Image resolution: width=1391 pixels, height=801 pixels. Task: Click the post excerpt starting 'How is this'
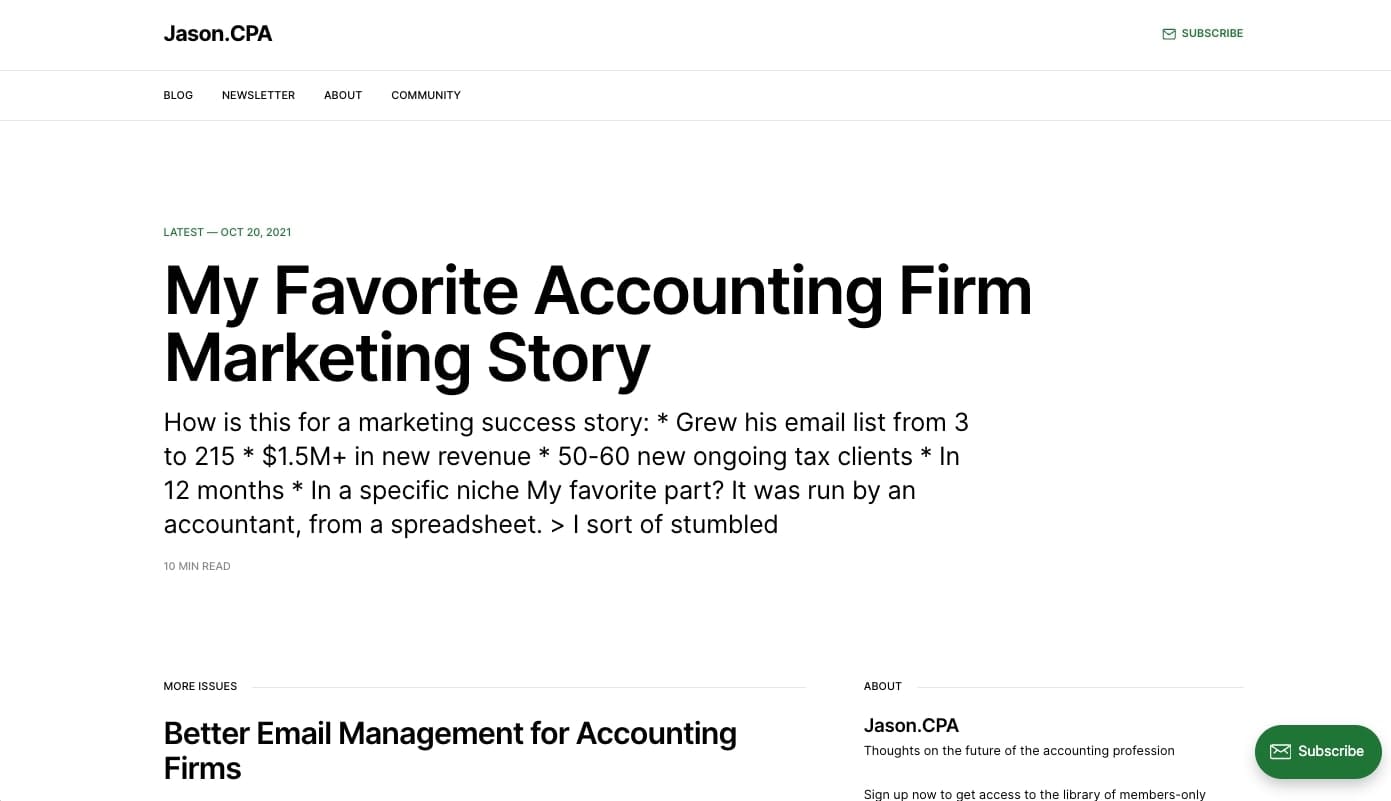point(566,472)
